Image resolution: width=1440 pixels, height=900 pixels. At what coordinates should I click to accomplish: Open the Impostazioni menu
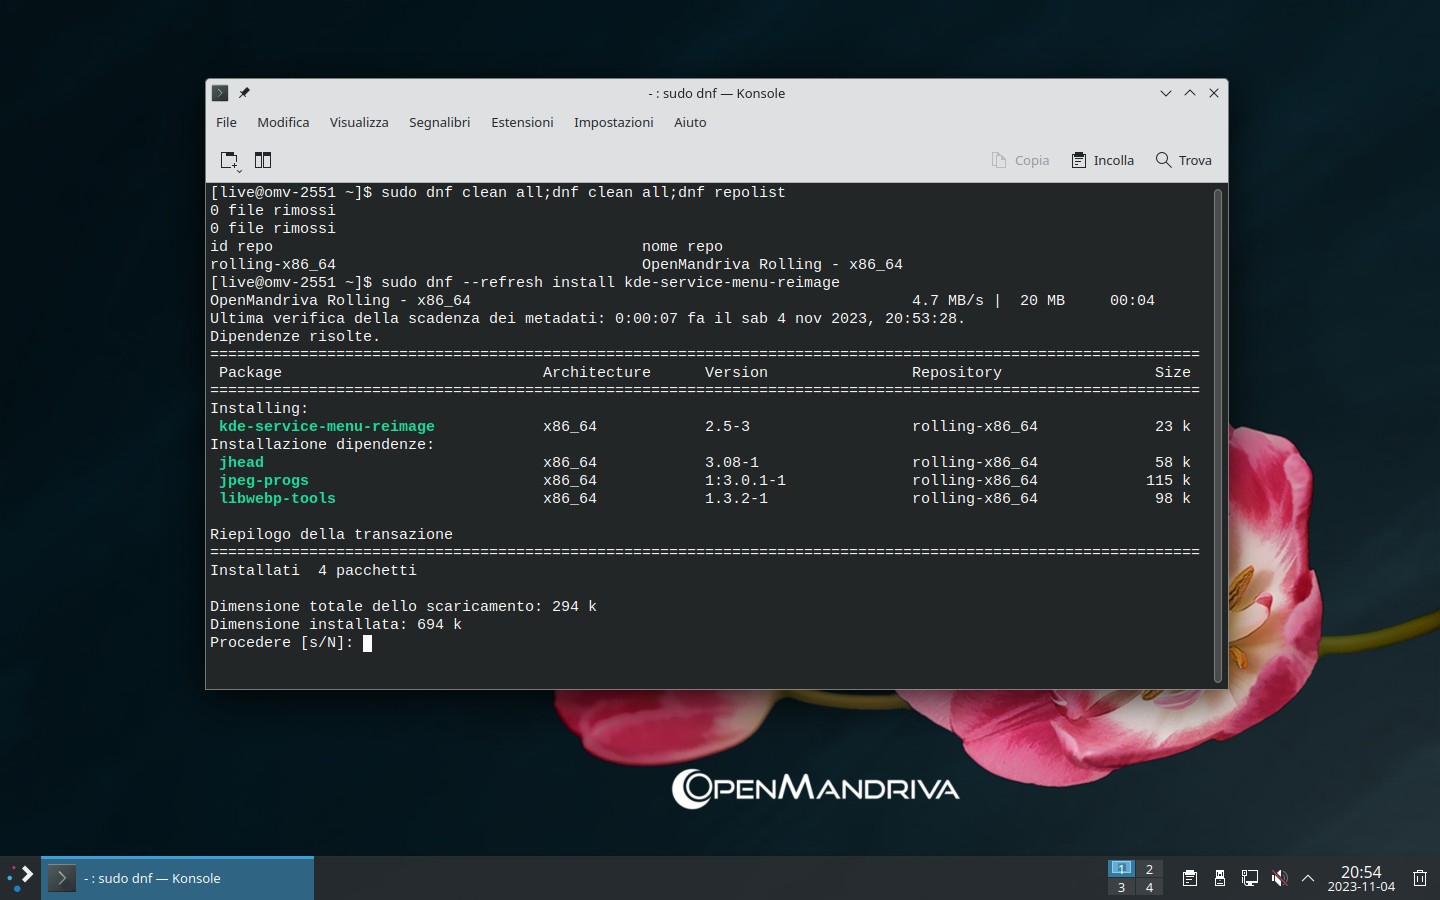pyautogui.click(x=613, y=122)
